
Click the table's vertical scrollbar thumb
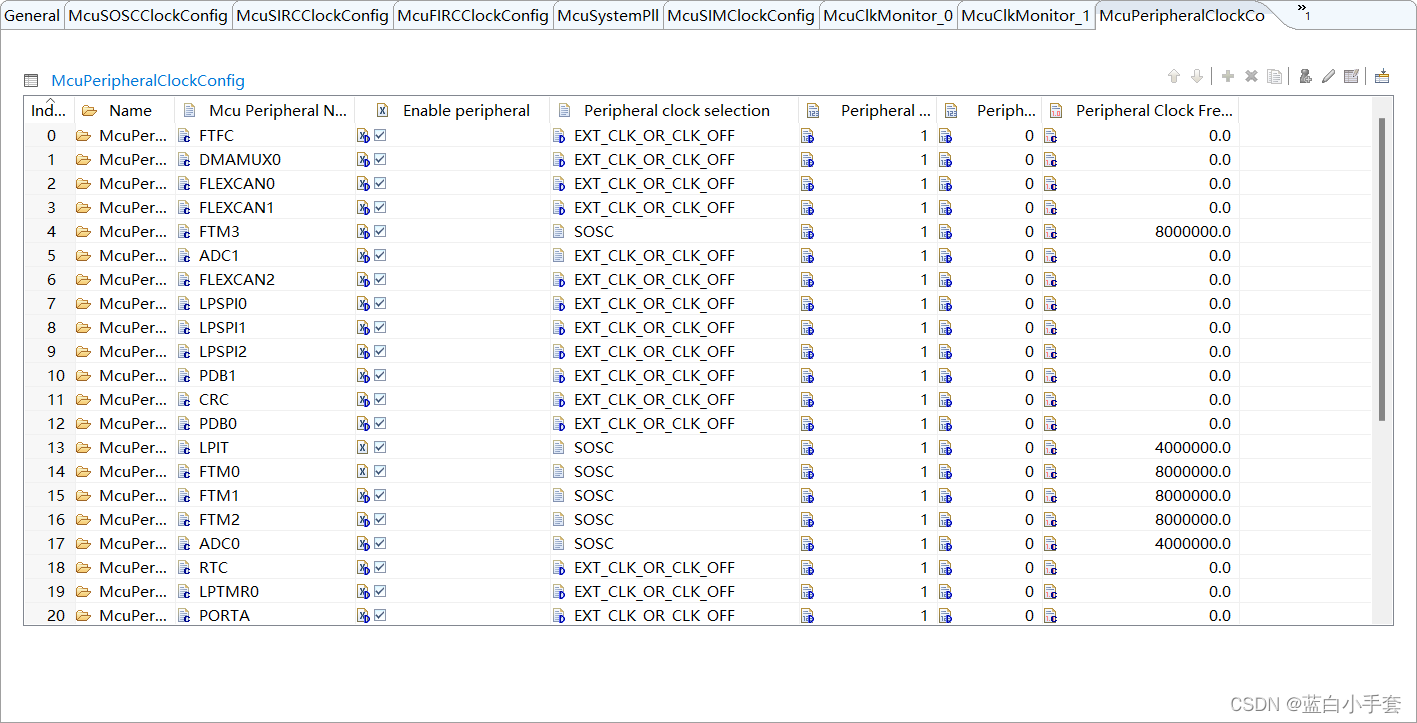[x=1382, y=268]
